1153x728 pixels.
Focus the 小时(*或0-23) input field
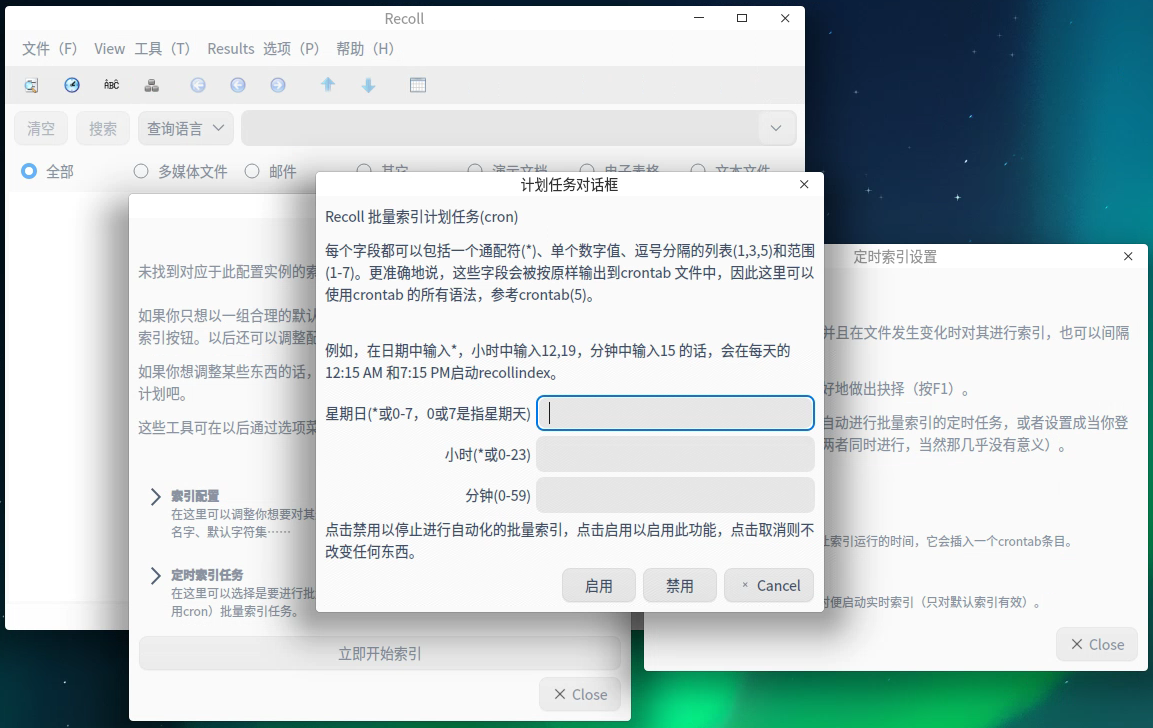tap(675, 454)
